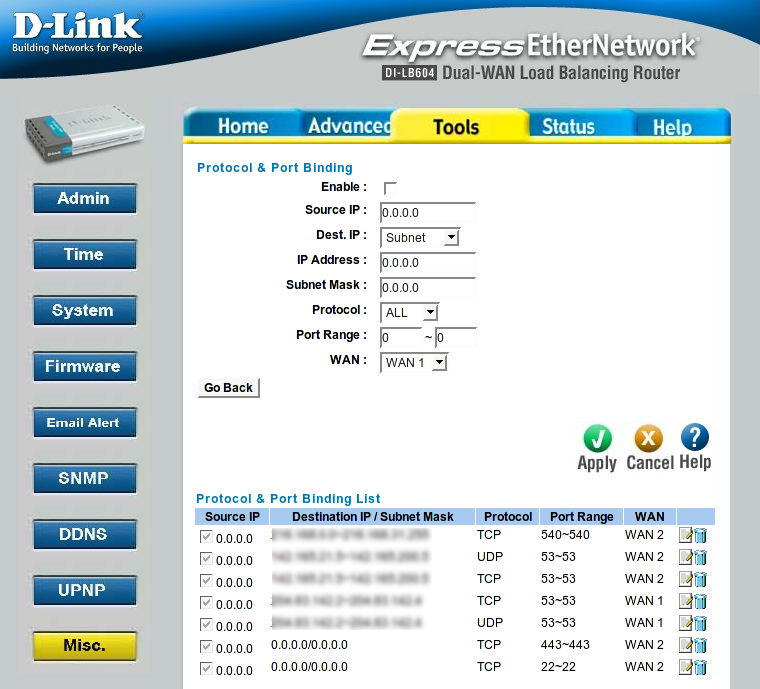
Task: Open the System settings page
Action: click(x=84, y=310)
